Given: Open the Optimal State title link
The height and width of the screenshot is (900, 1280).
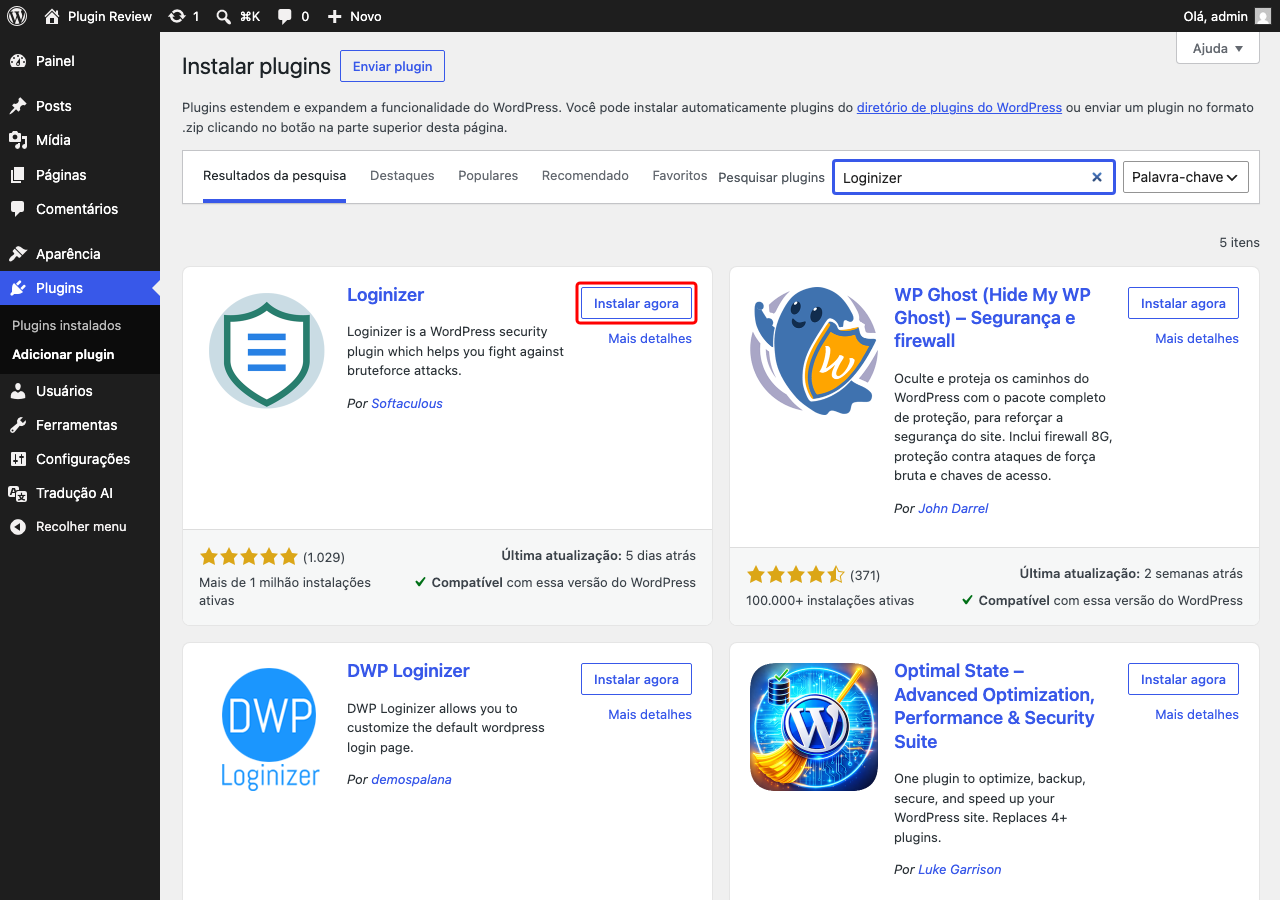Looking at the screenshot, I should 994,706.
